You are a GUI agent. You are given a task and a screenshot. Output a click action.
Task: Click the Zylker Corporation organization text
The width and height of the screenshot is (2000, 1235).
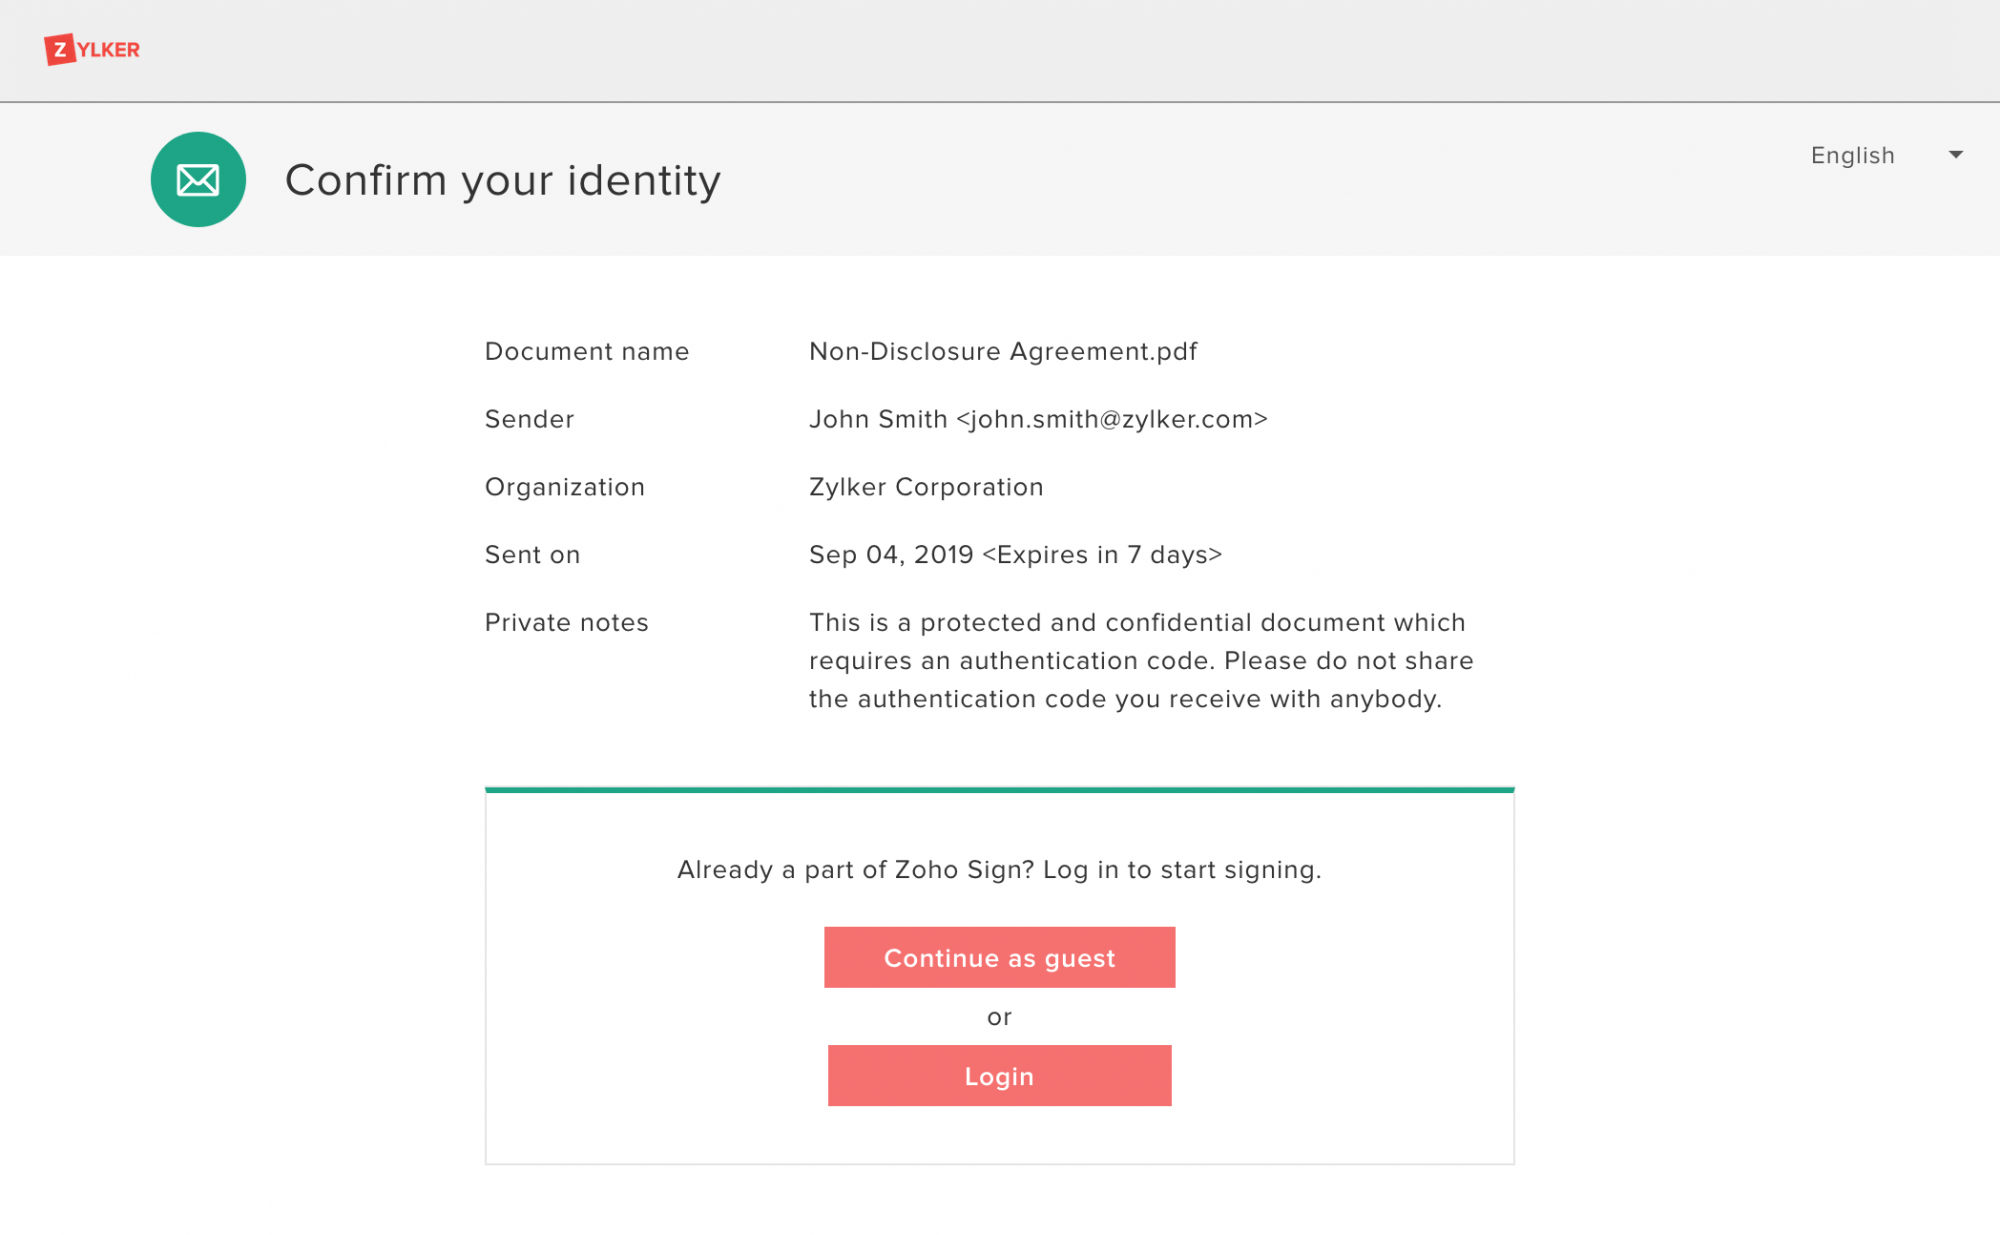coord(925,487)
